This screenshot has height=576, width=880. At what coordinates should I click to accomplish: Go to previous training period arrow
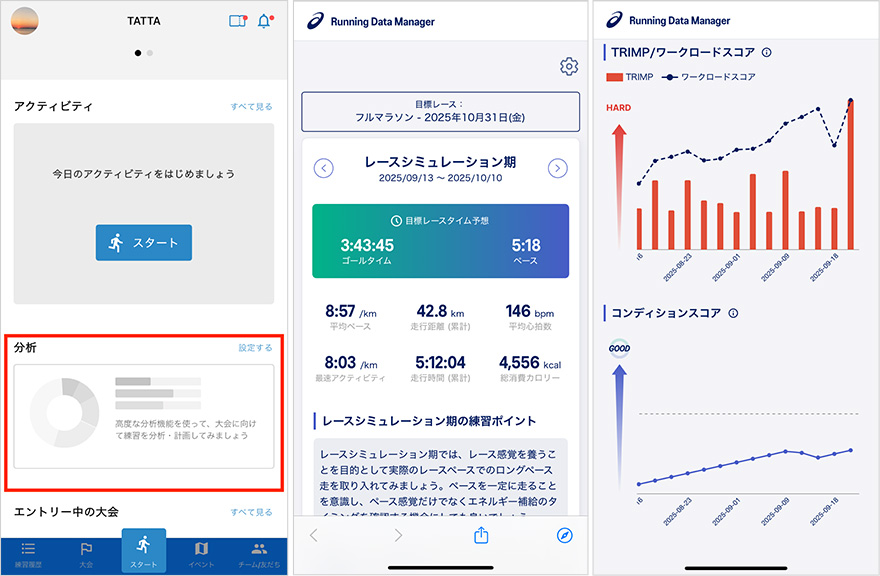(x=324, y=168)
